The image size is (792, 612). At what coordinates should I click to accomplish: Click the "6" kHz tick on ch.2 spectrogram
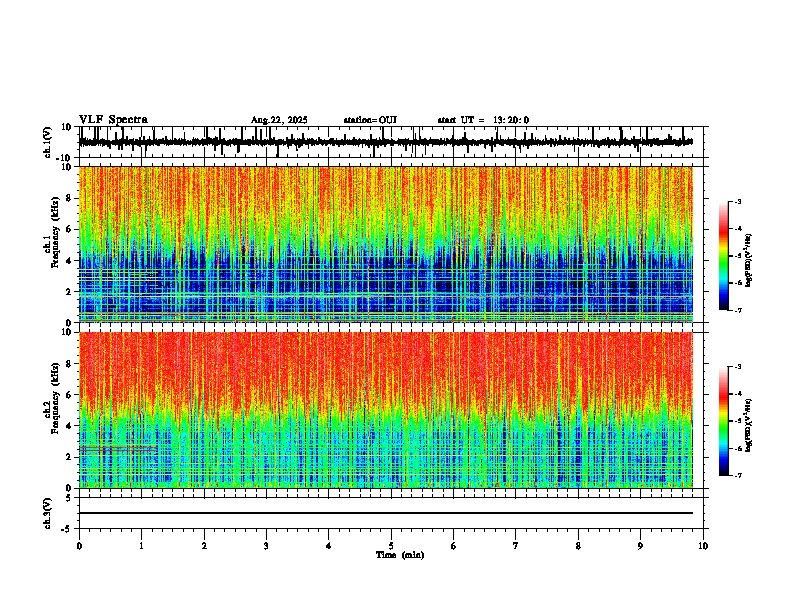(x=70, y=394)
